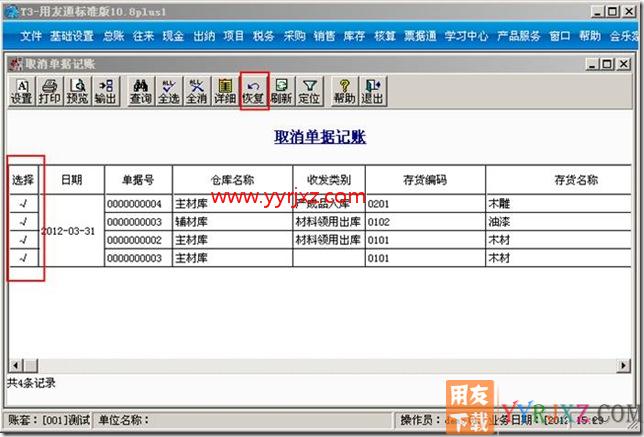Select the 木雕 inventory name cell

pos(559,204)
